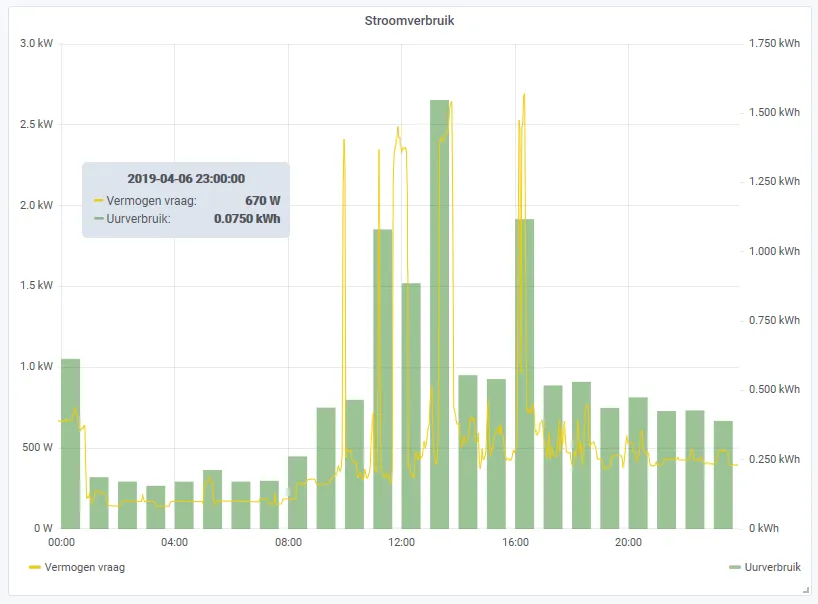Viewport: 818px width, 604px height.
Task: Click the 04:00 x-axis time label
Action: 174,542
